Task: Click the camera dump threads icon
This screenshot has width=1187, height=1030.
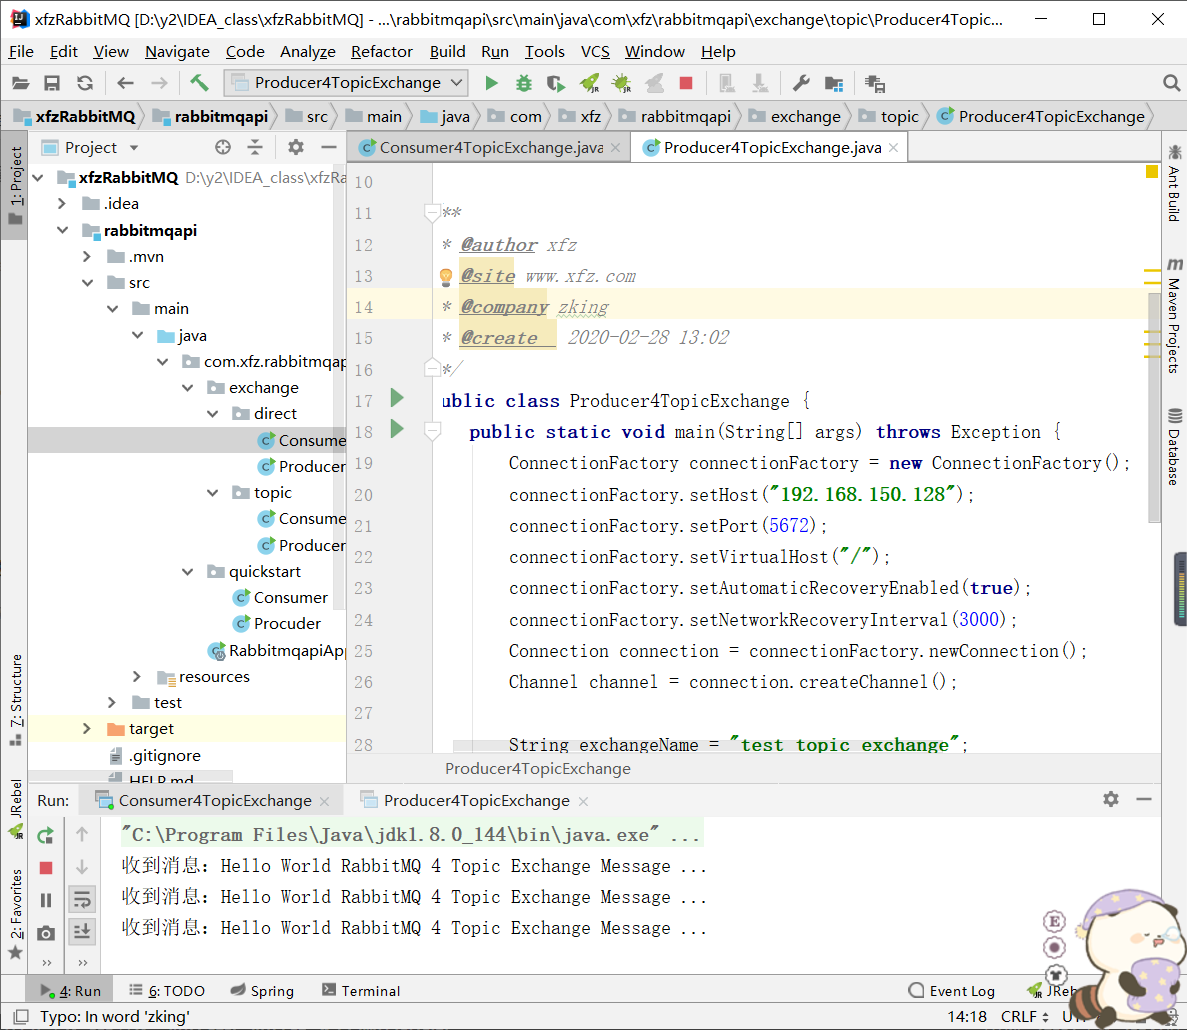Action: click(x=45, y=933)
